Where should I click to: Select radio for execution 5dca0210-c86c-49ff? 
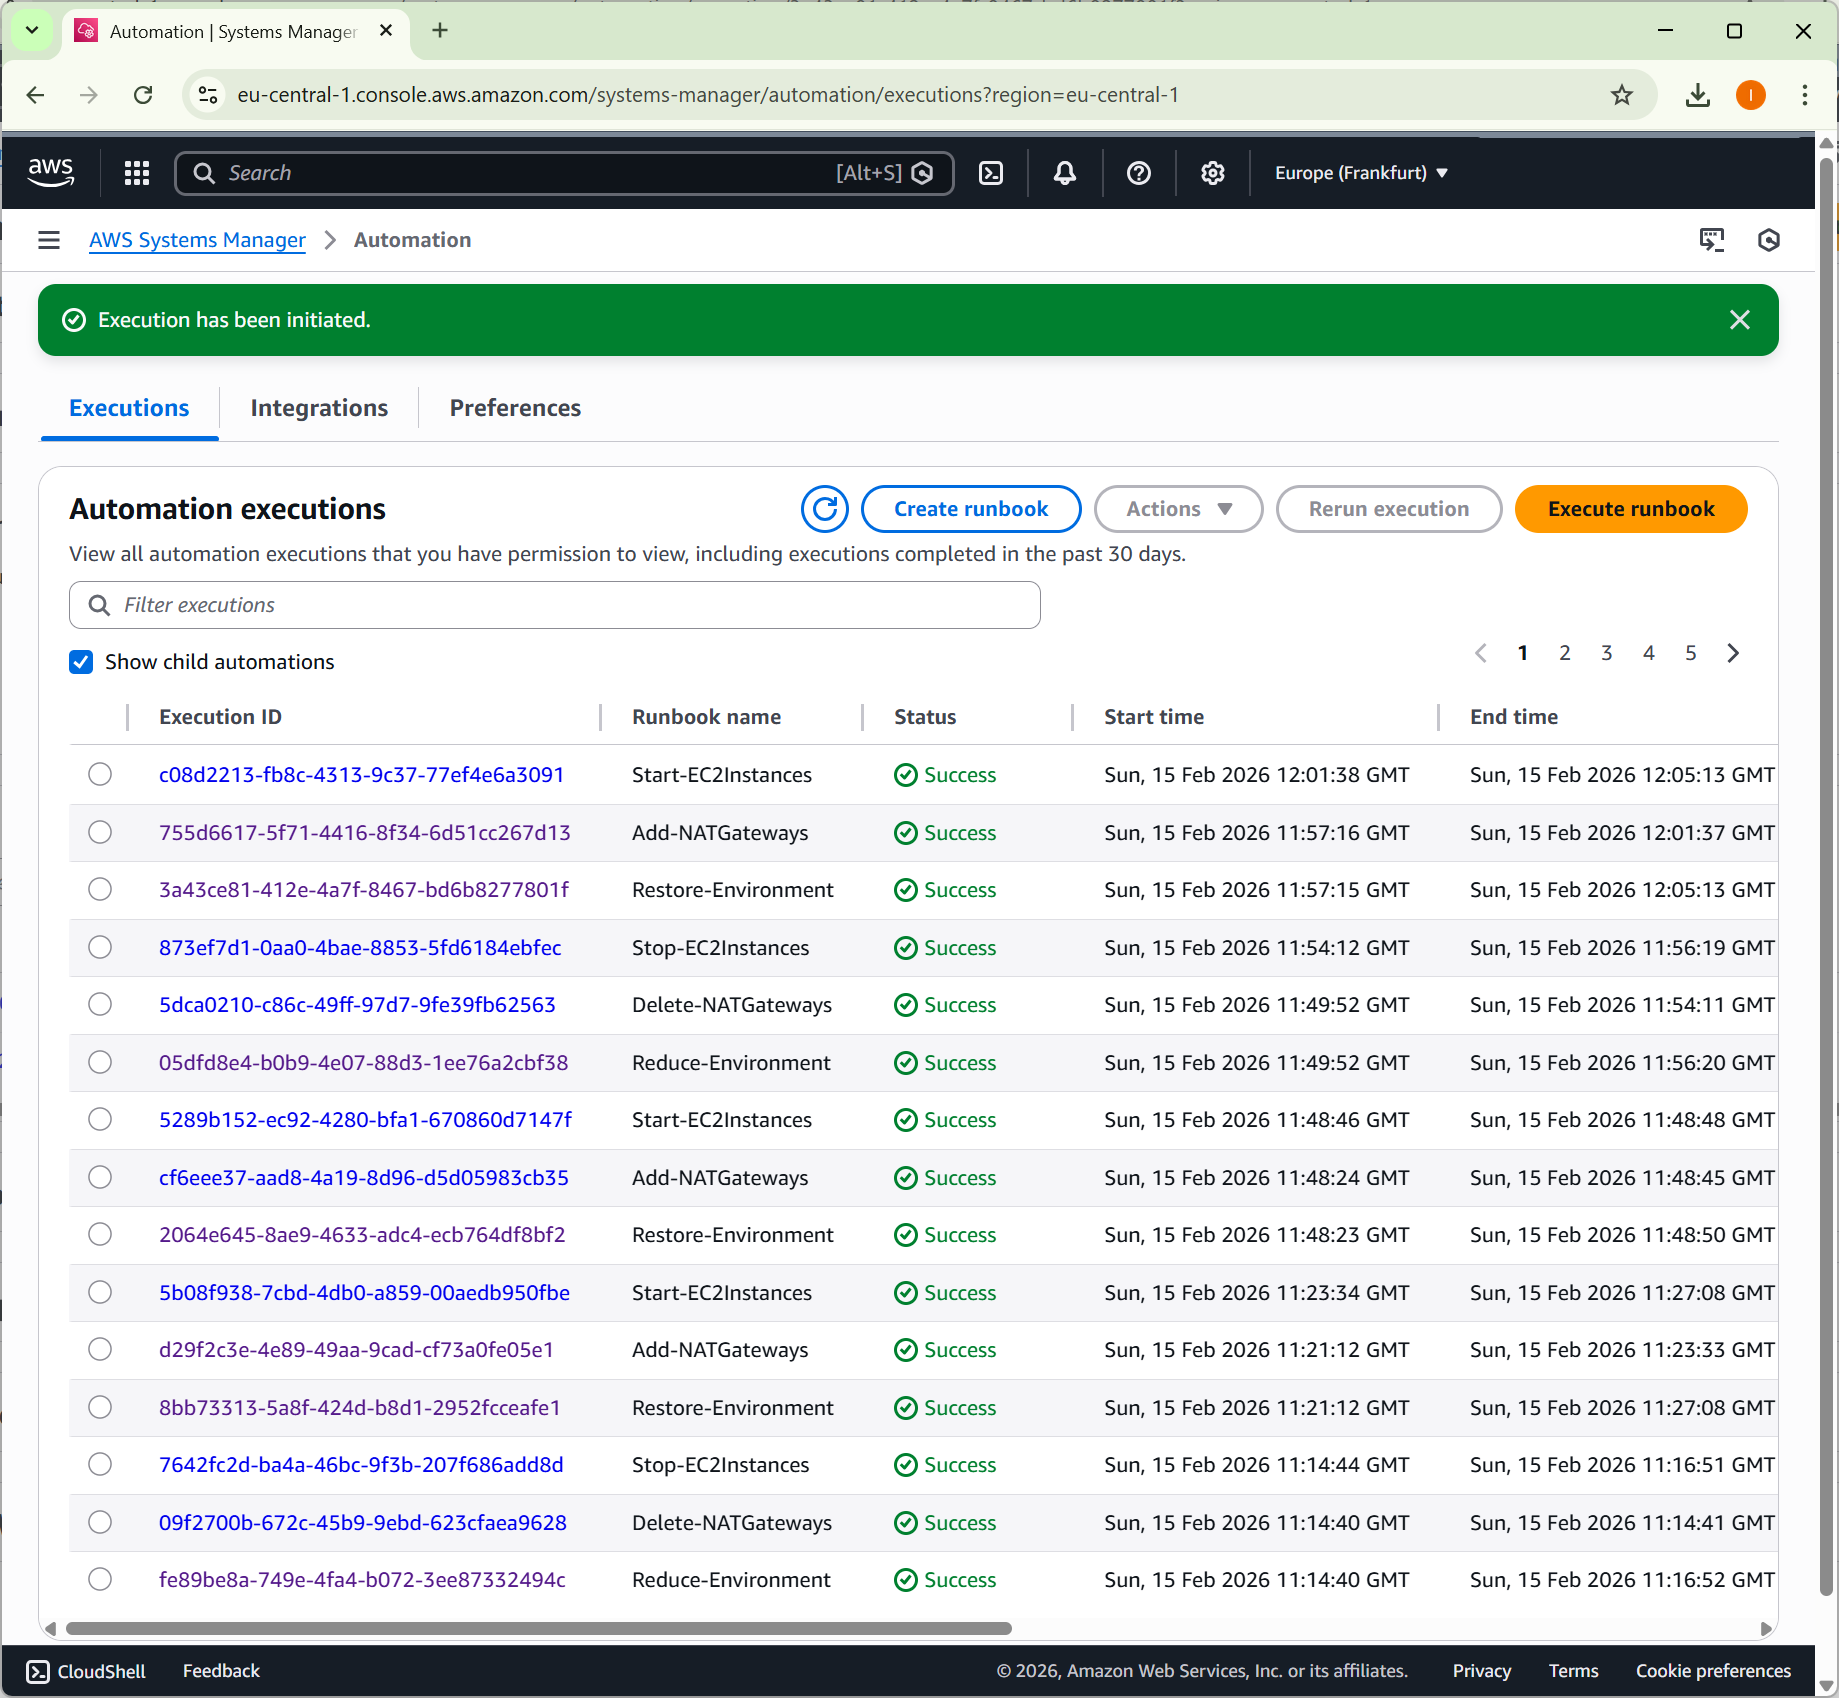pyautogui.click(x=100, y=1004)
